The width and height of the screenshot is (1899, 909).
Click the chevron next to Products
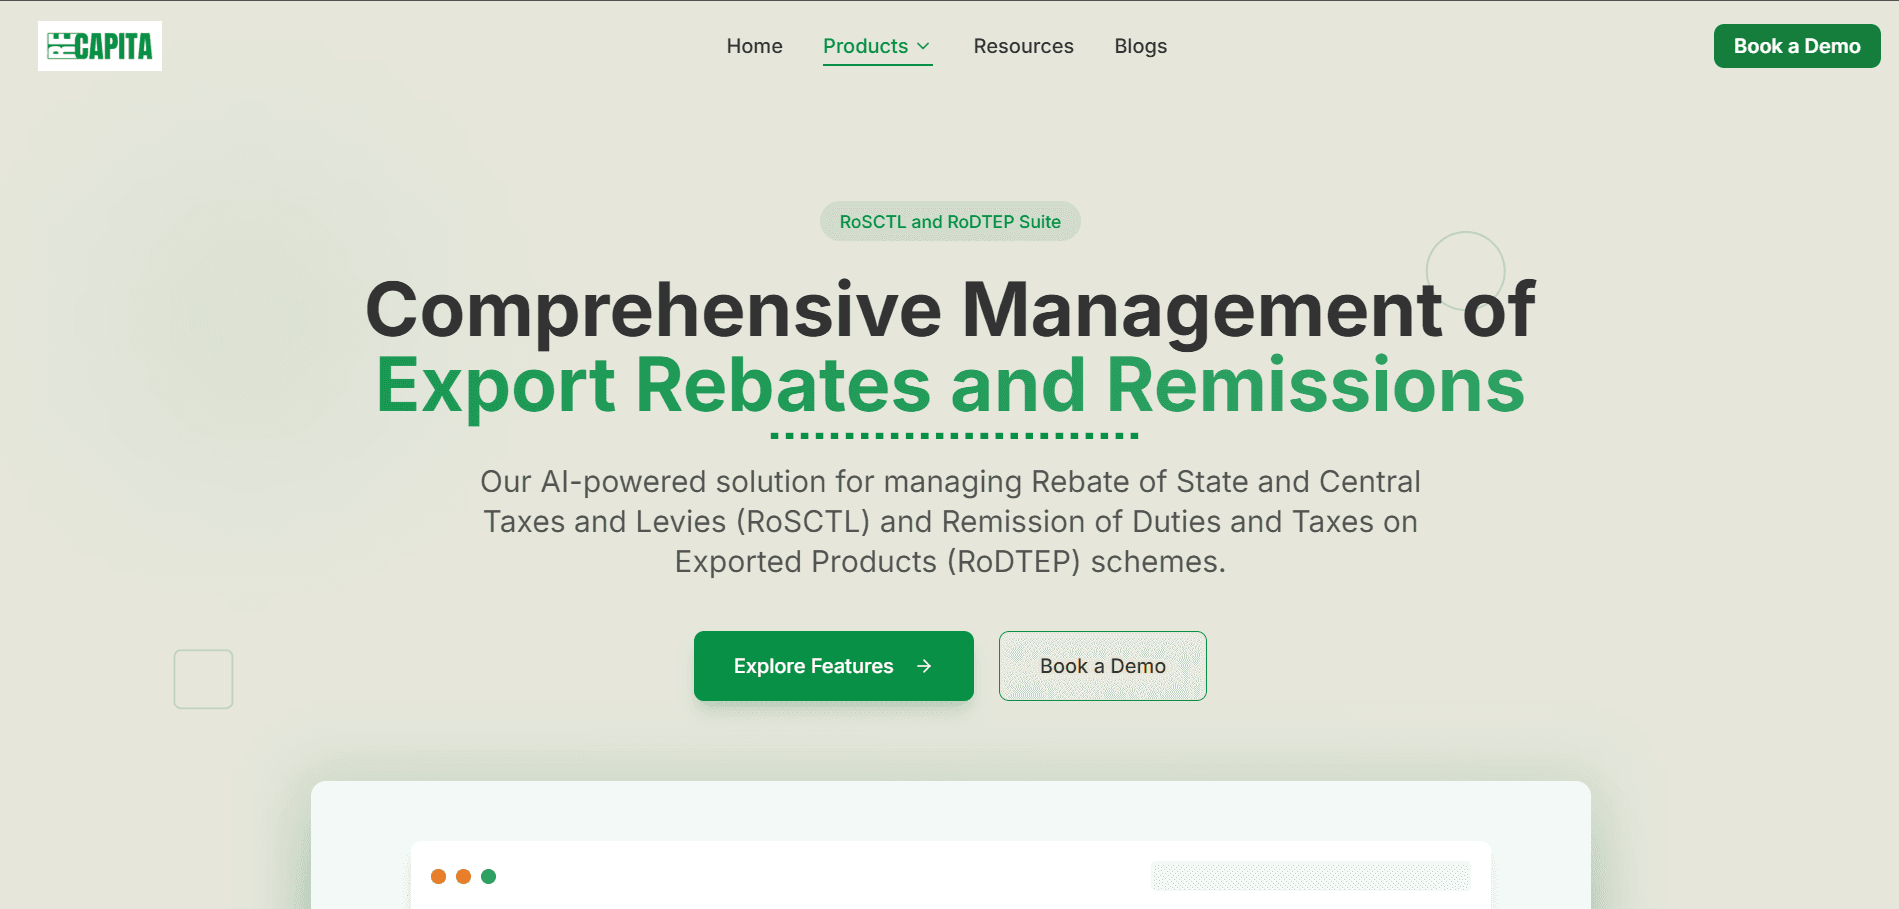click(923, 47)
